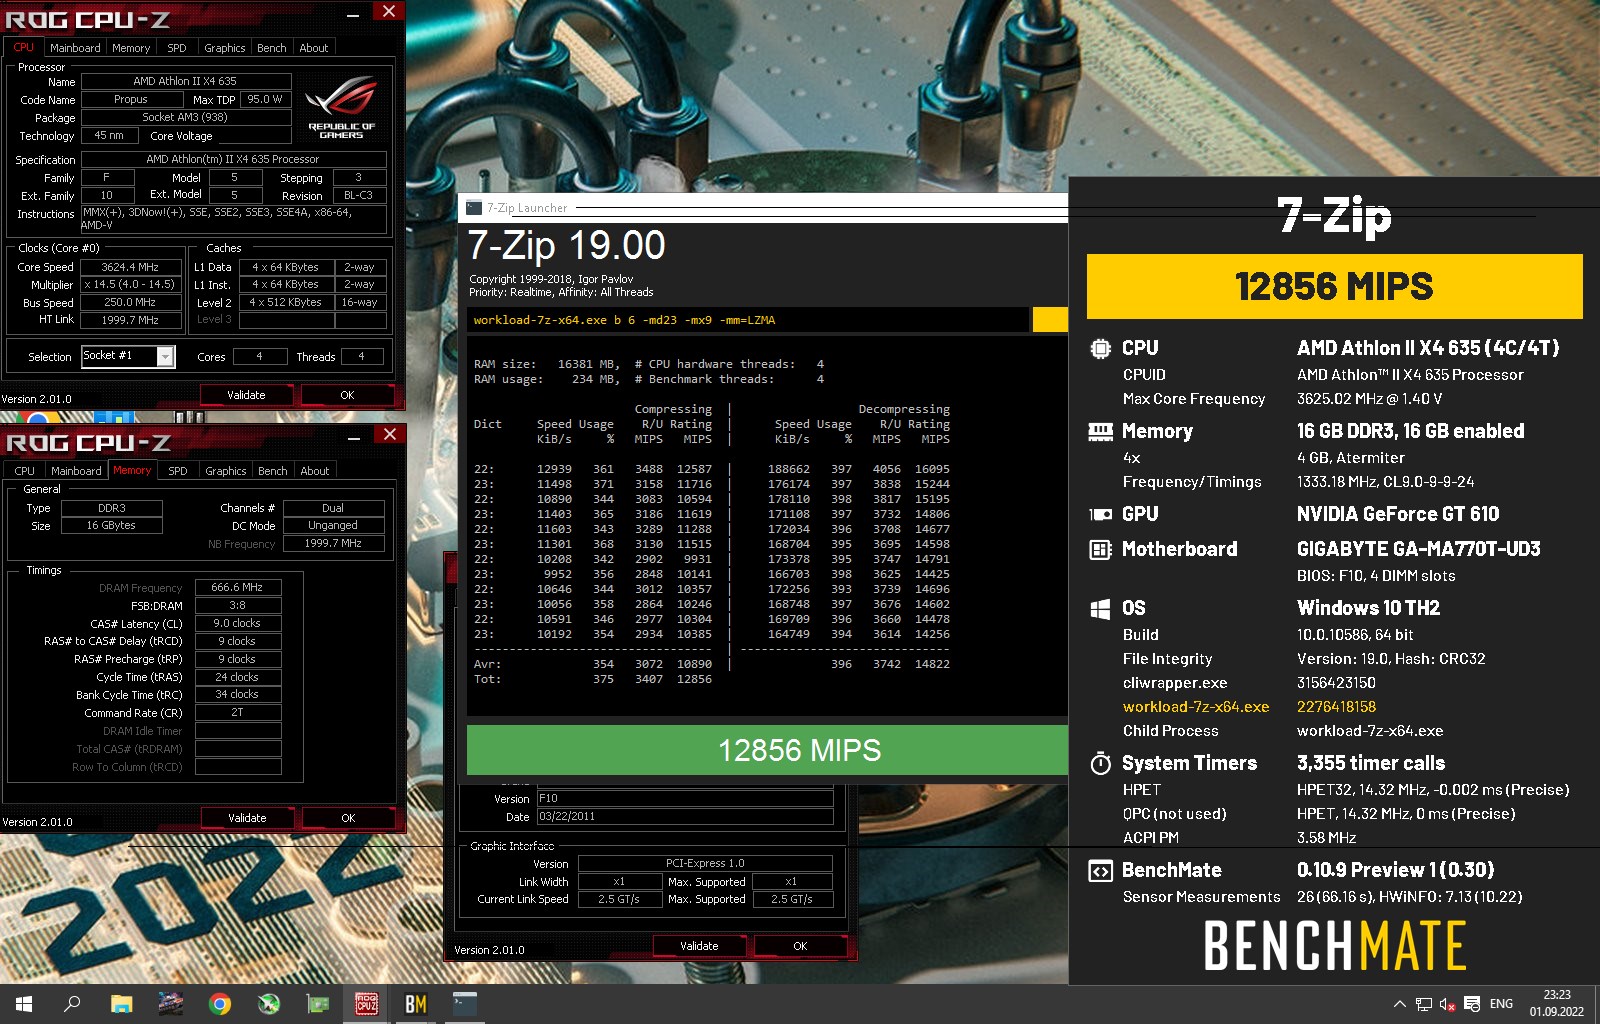Launch Google Chrome from the taskbar
Screen dimensions: 1600x1024
click(220, 1004)
